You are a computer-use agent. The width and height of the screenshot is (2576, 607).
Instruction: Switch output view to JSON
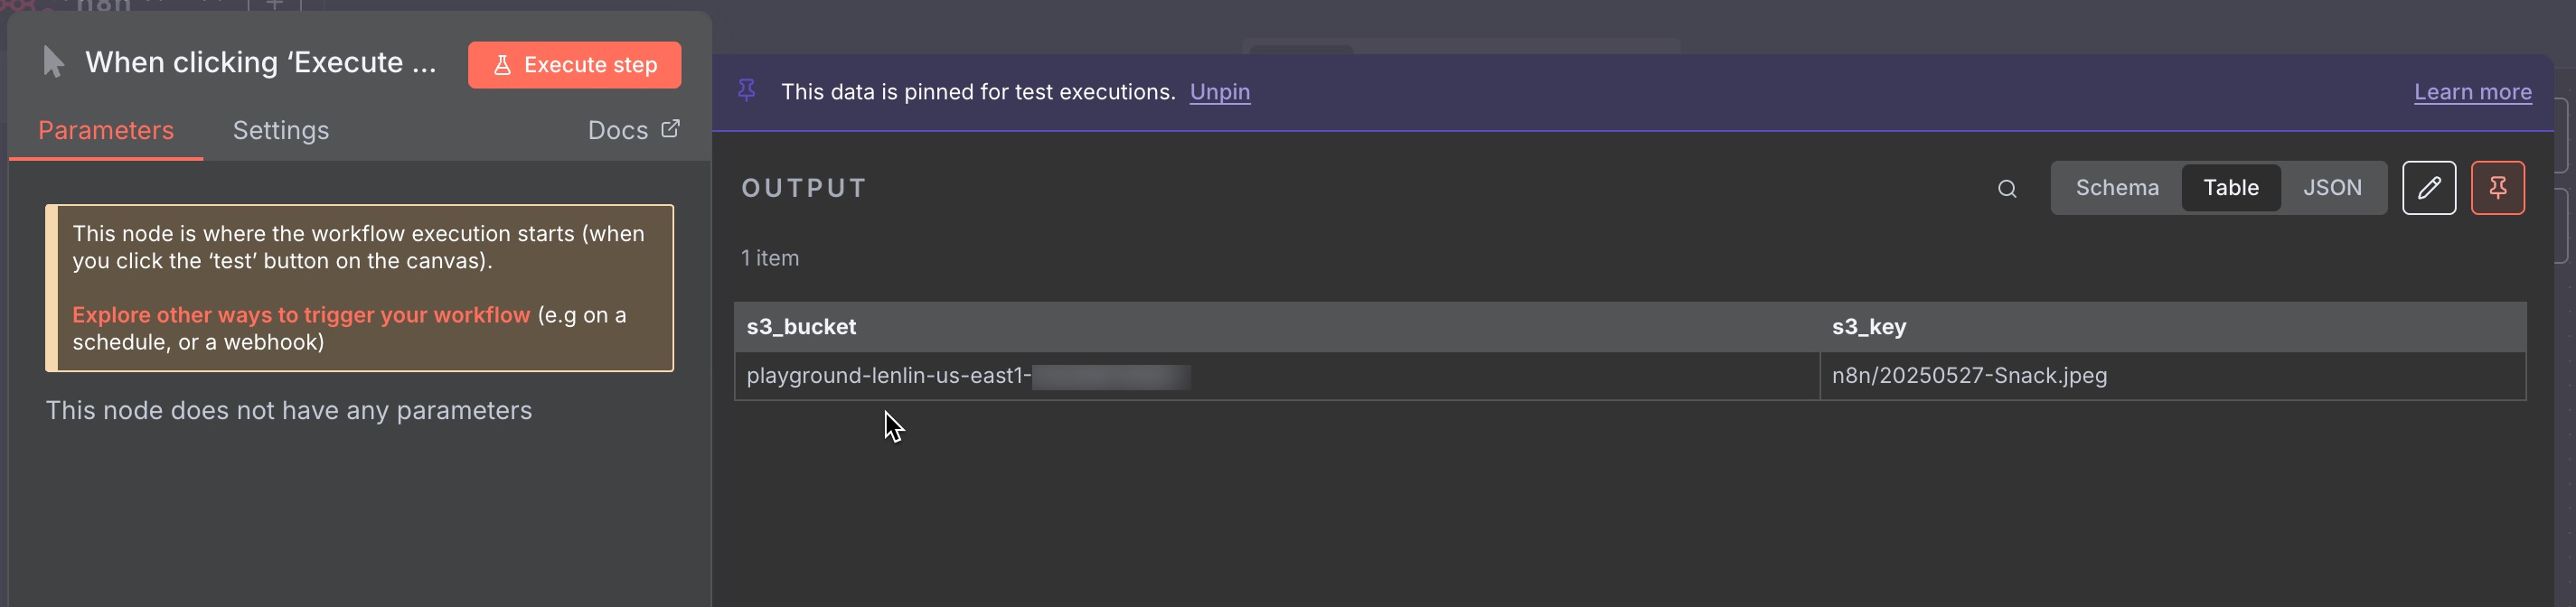click(x=2332, y=188)
